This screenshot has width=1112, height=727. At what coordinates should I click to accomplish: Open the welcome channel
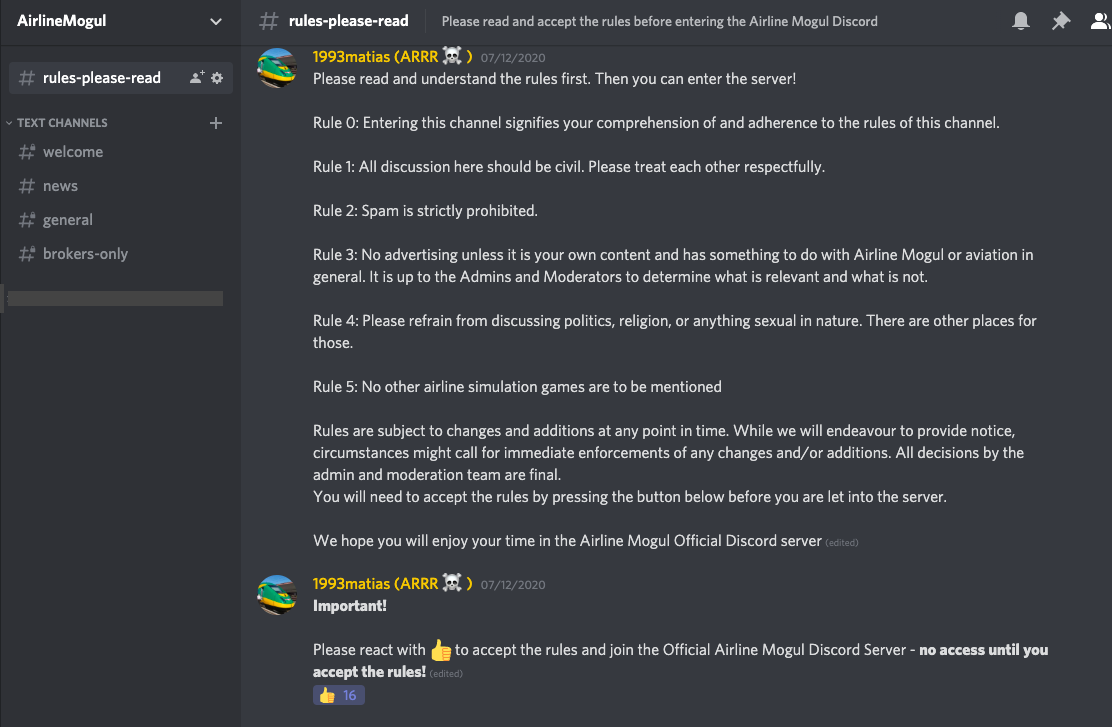[x=73, y=152]
